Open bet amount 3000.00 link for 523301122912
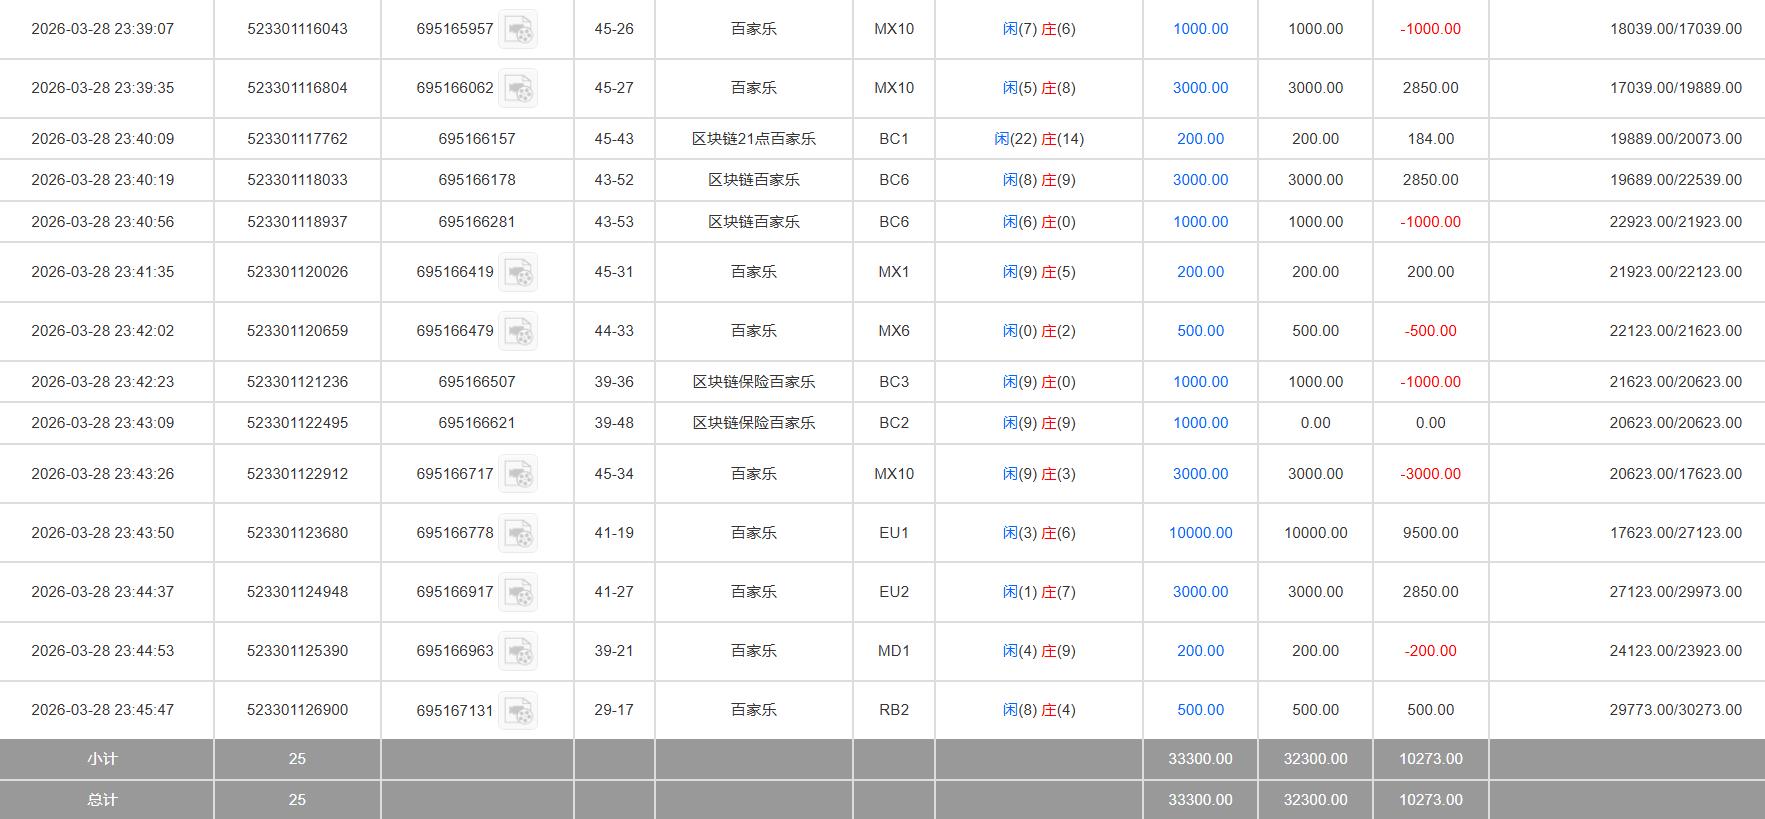 coord(1200,474)
